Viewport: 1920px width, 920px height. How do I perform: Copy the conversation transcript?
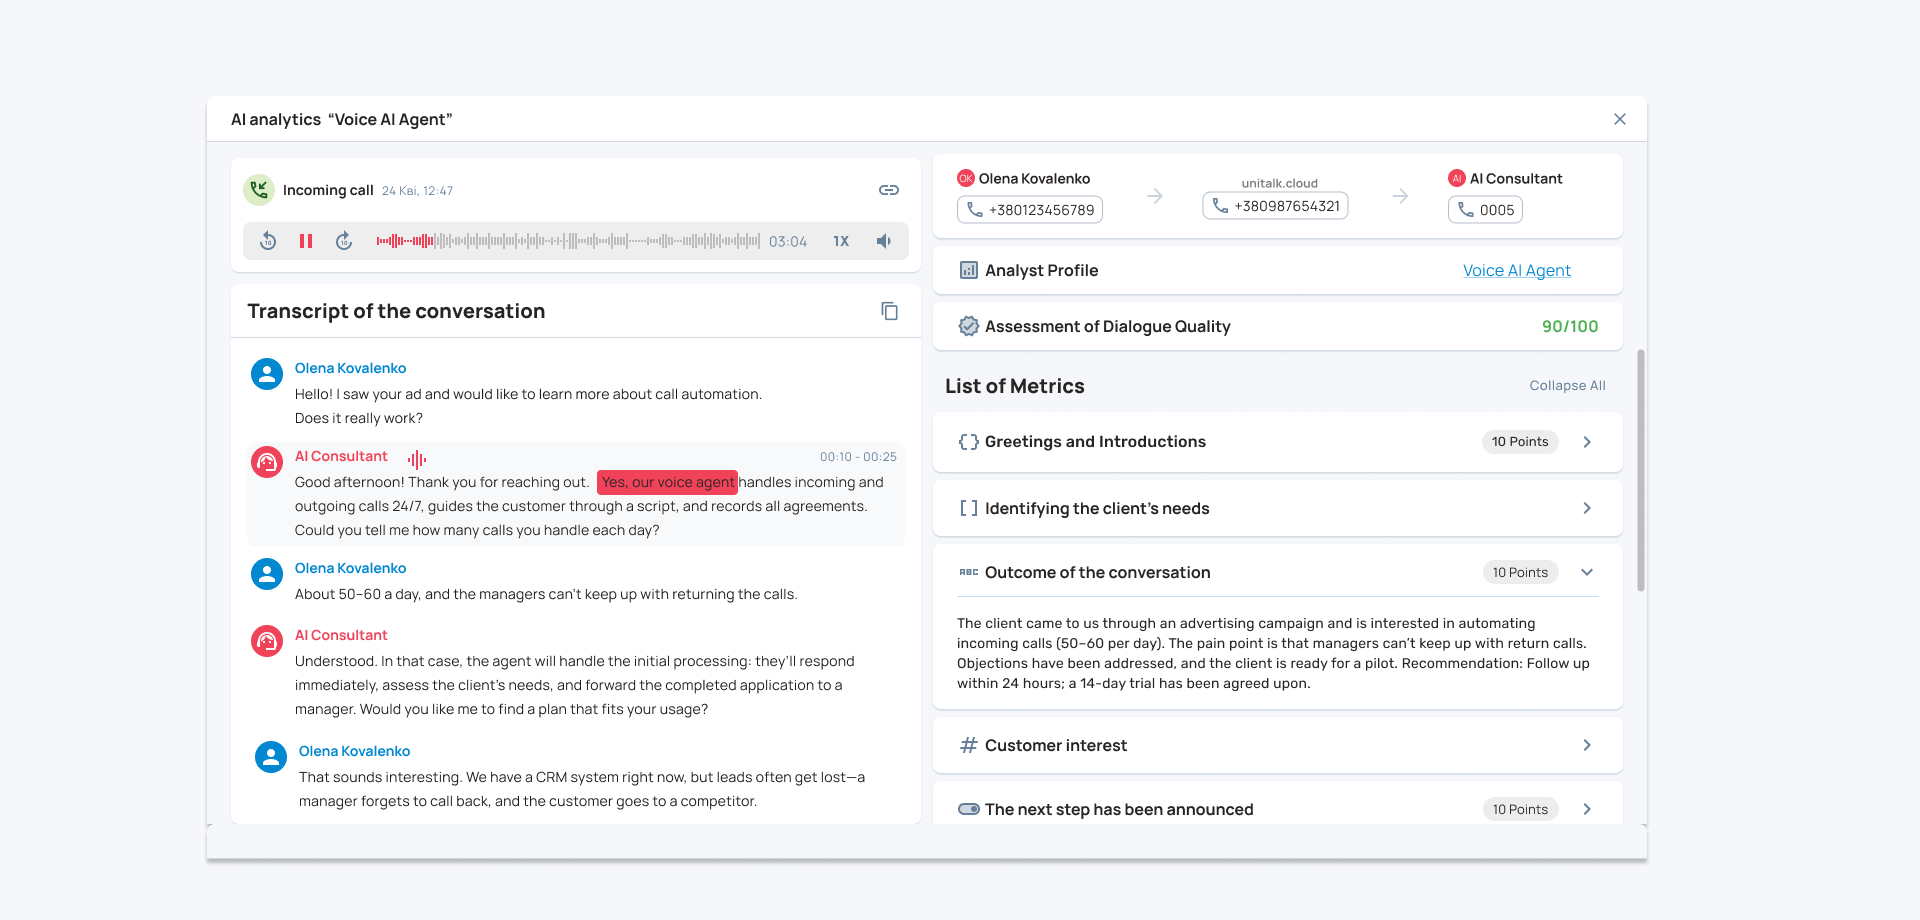(x=889, y=311)
